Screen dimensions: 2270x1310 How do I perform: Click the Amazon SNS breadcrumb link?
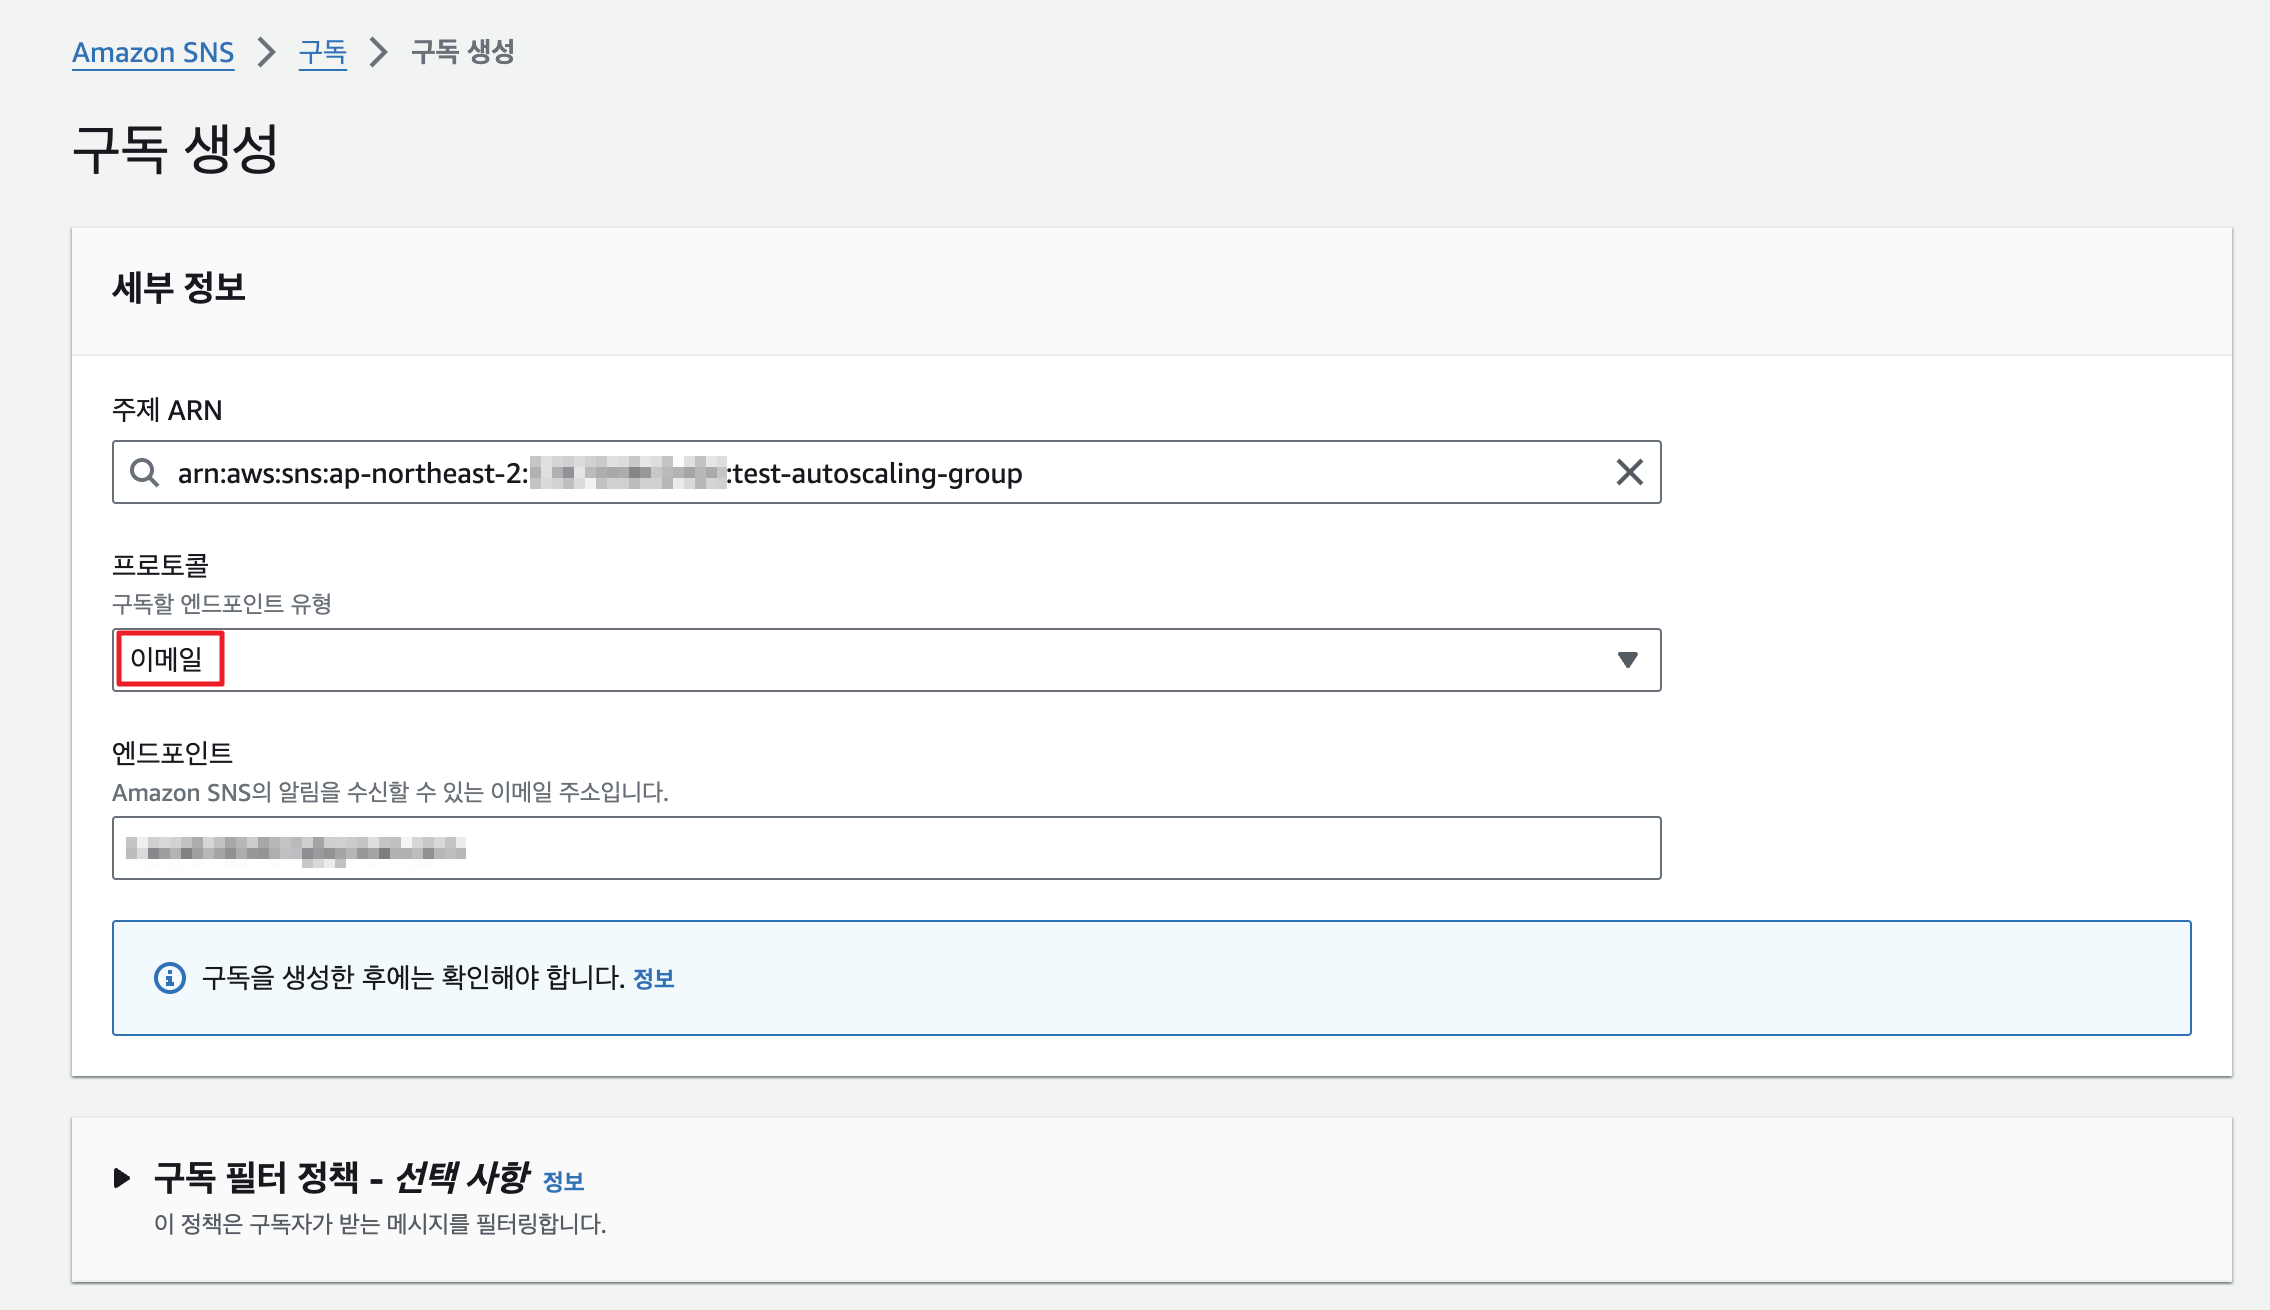point(153,52)
